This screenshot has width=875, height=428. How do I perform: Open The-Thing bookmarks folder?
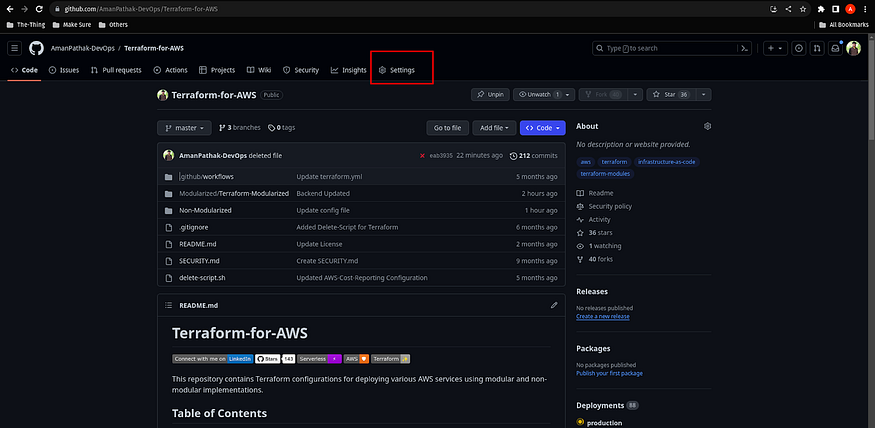(26, 25)
